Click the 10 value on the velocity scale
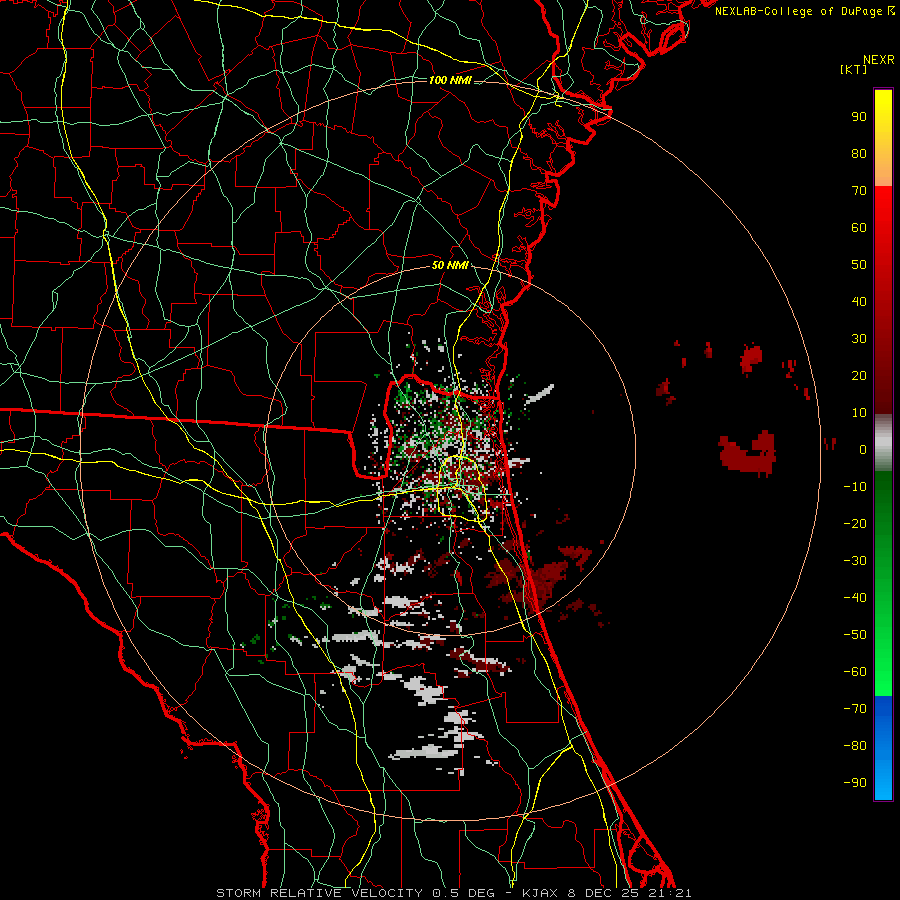The image size is (900, 900). tap(859, 413)
